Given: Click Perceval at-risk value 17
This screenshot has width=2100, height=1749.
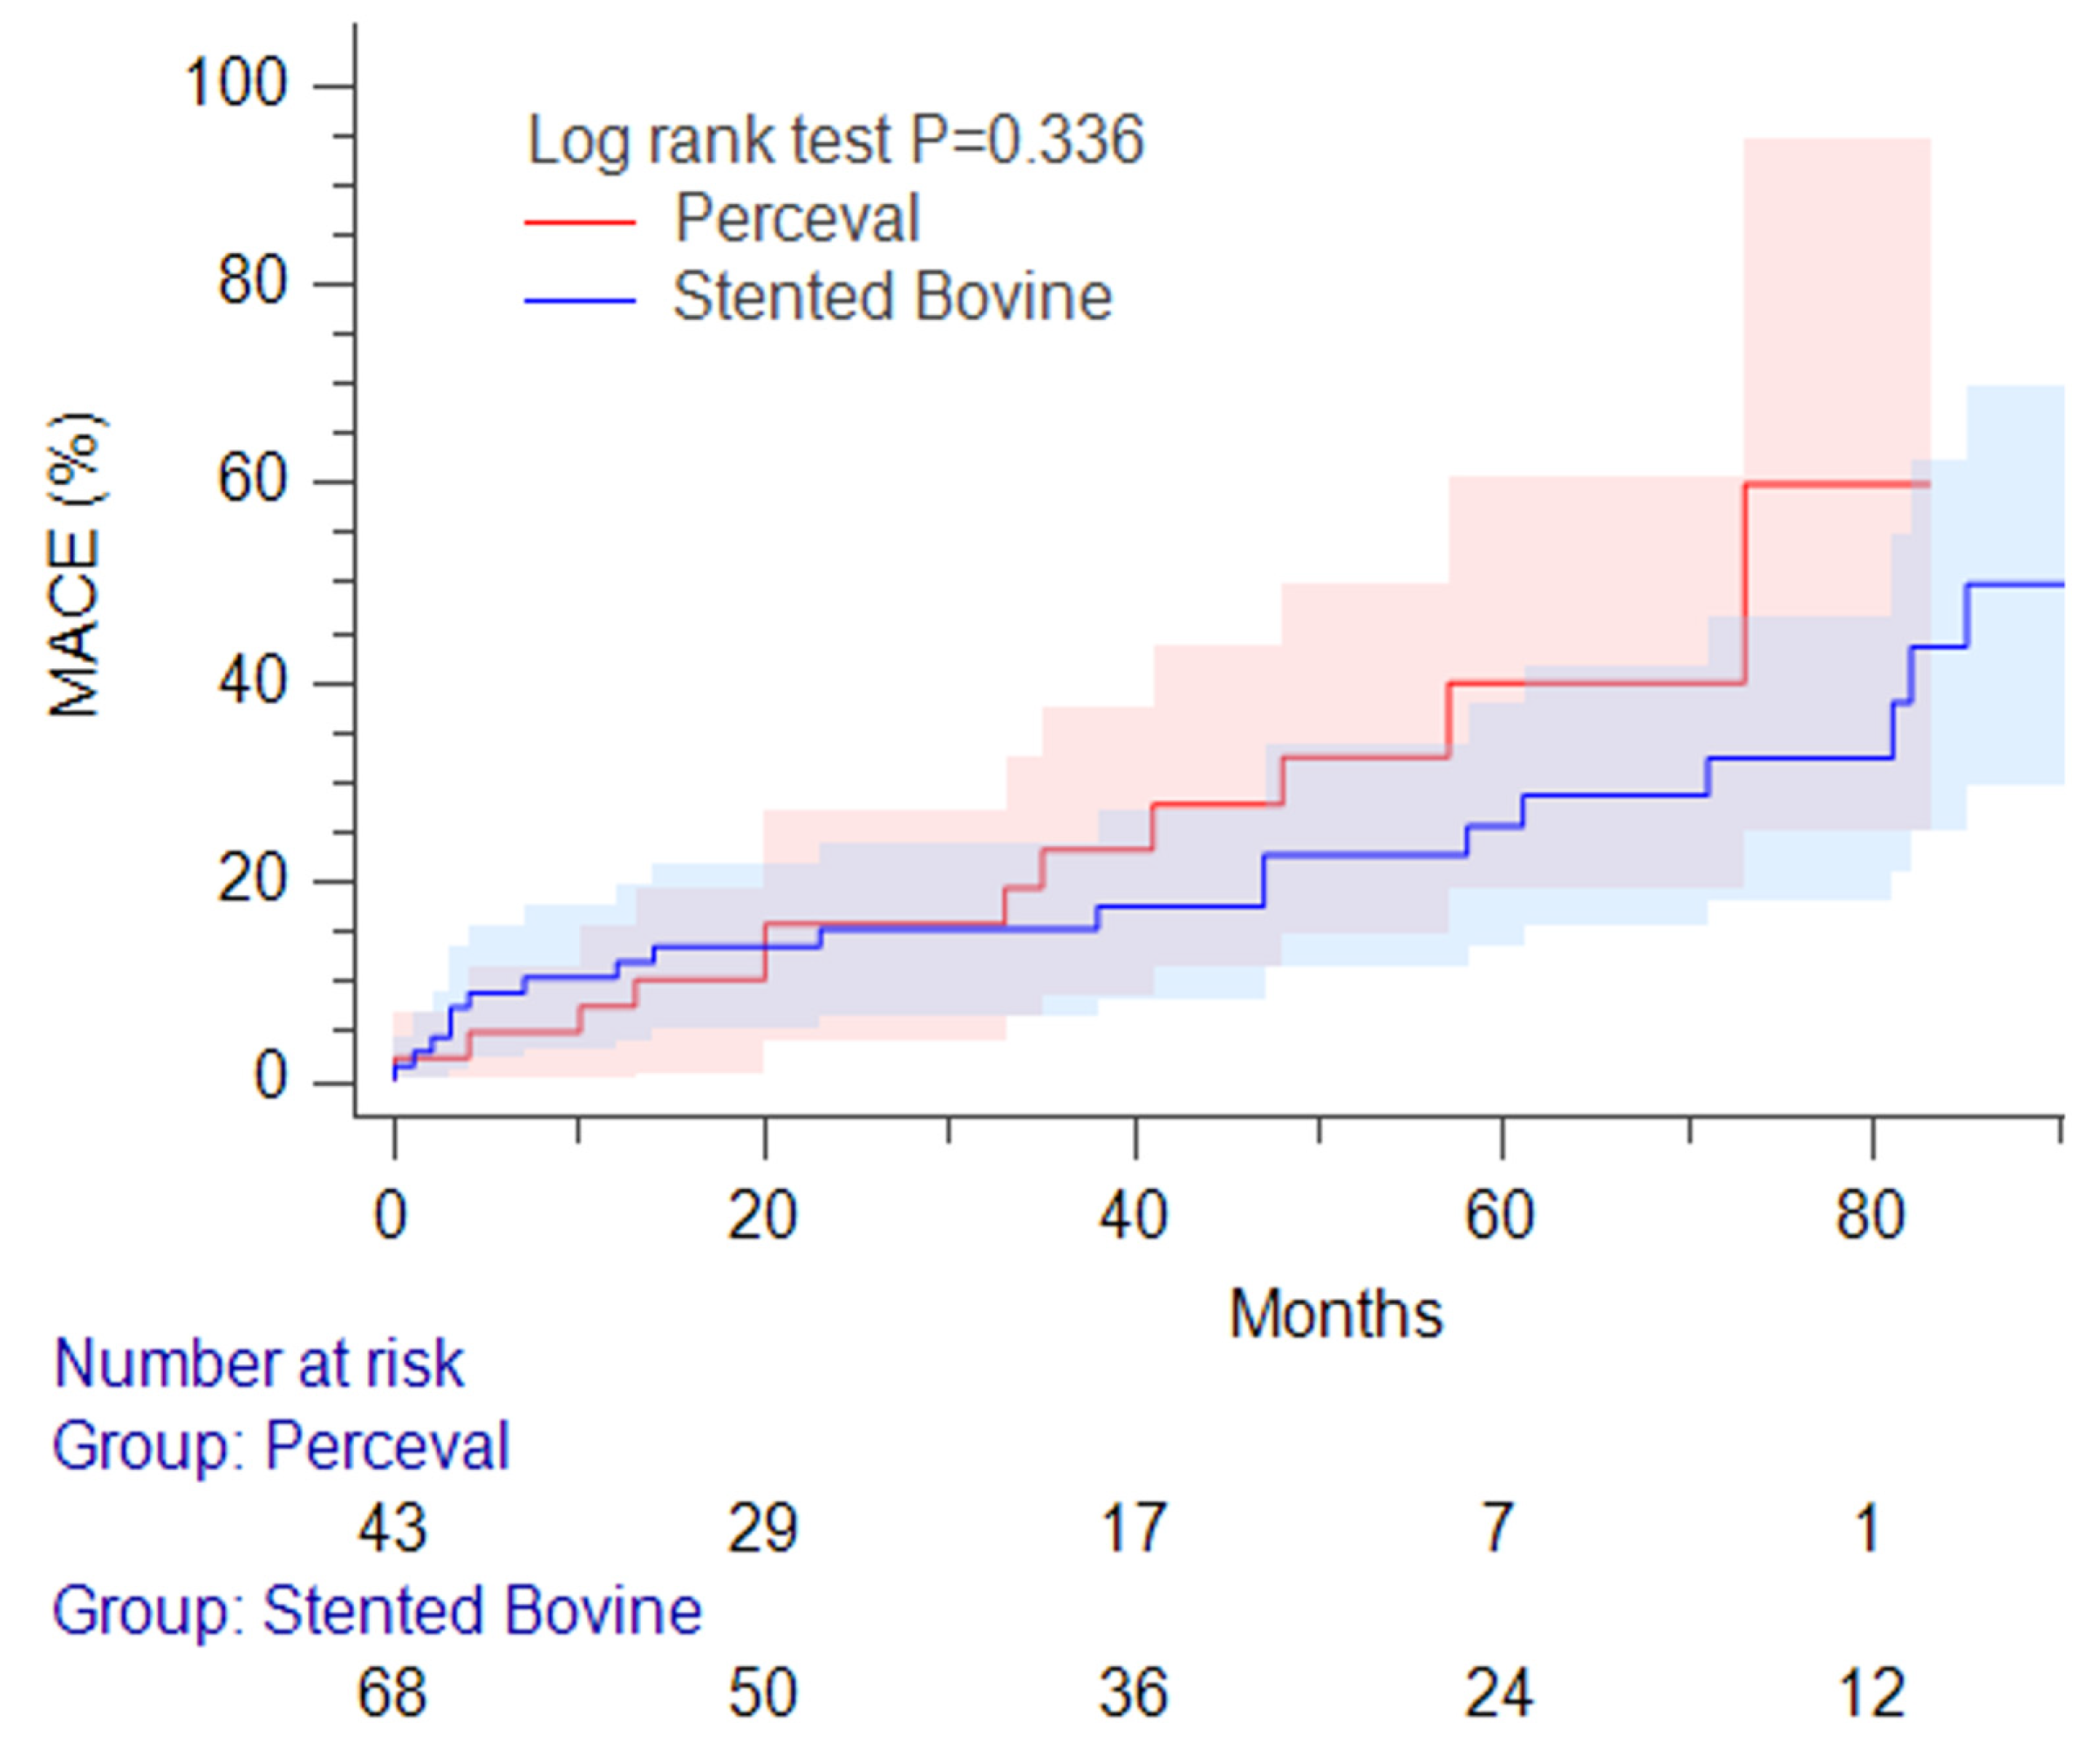Looking at the screenshot, I should pos(1133,1529).
